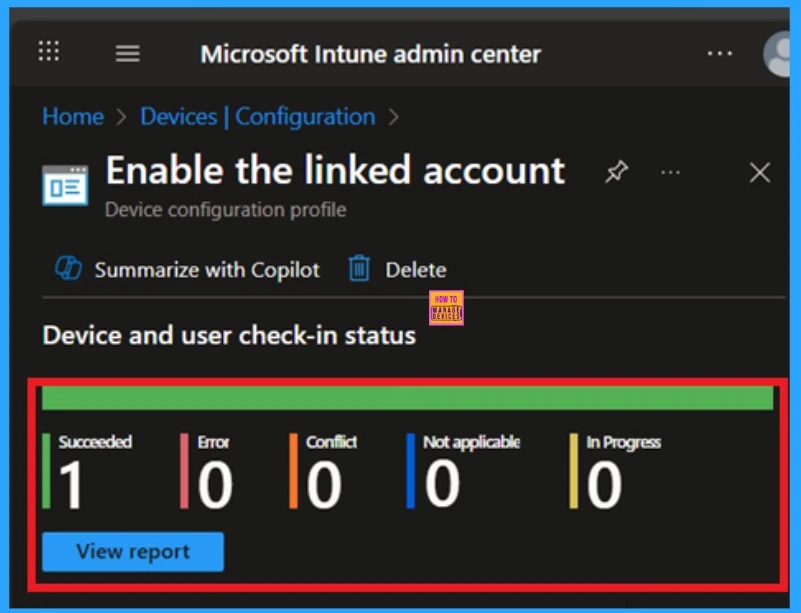Click the Device and user check-in status heading
The height and width of the screenshot is (613, 801).
tap(229, 336)
